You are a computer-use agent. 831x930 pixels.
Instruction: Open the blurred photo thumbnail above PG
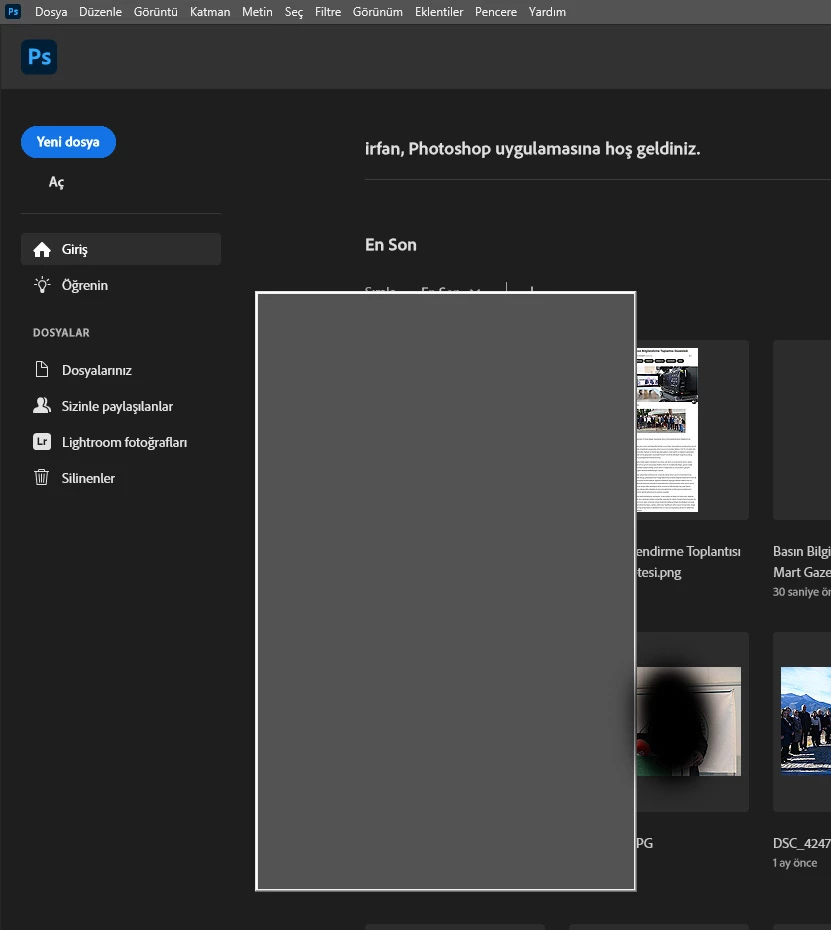coord(689,722)
